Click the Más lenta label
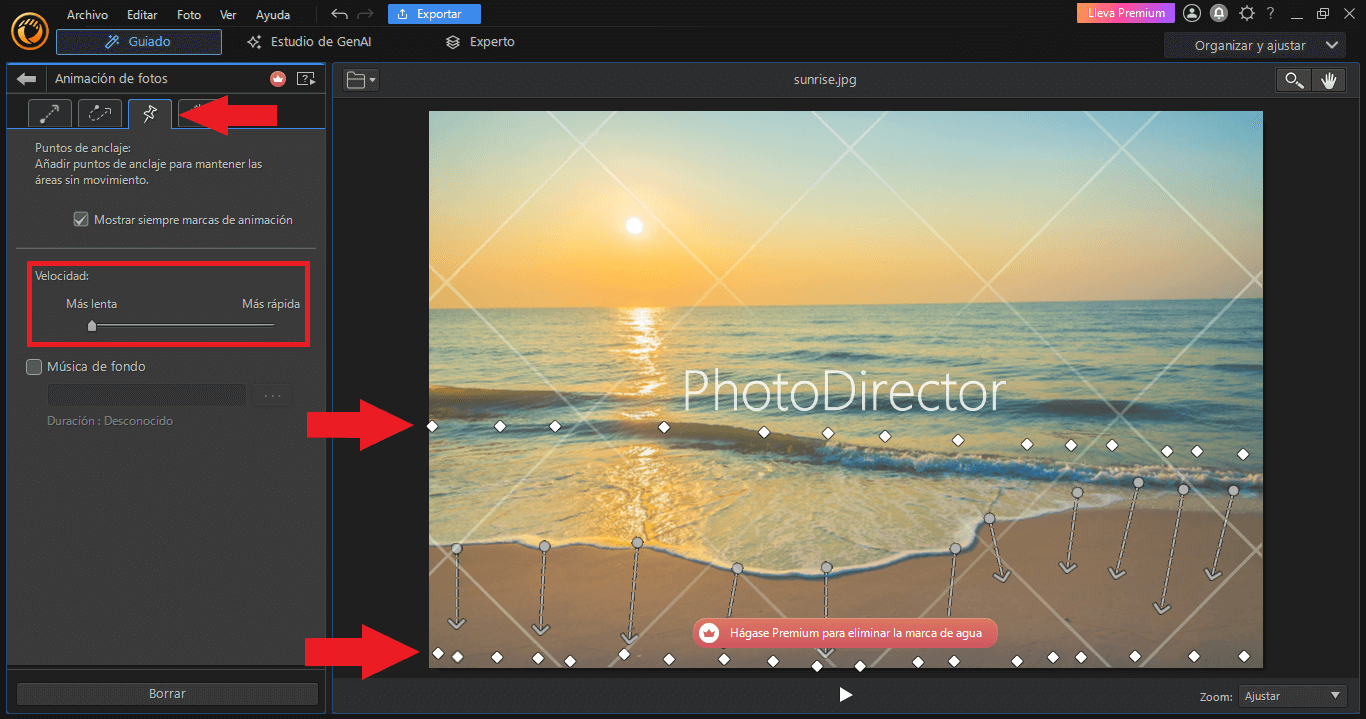 click(x=92, y=304)
